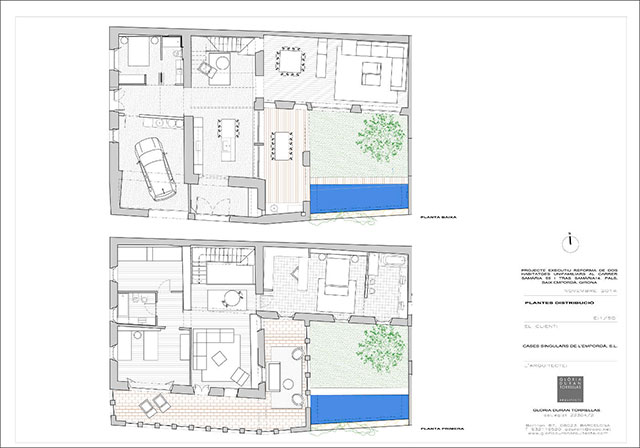Click the project description text block

(568, 277)
